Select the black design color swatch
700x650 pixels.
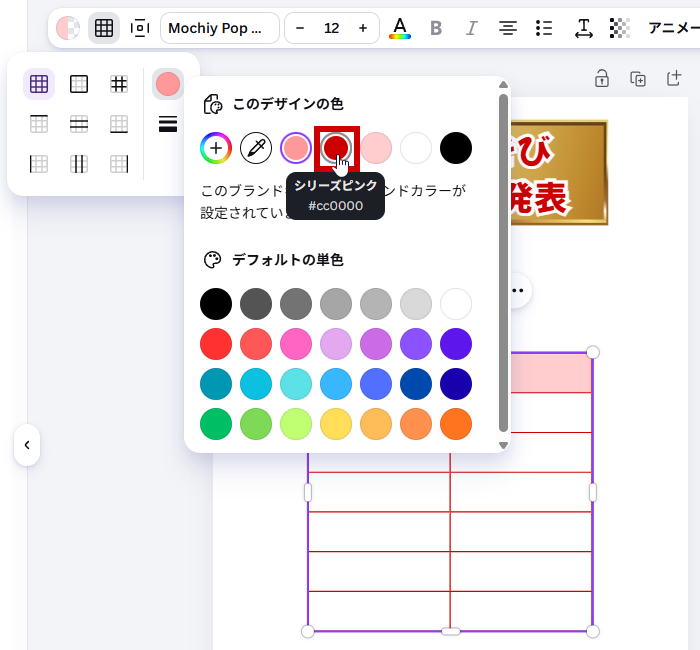[x=456, y=148]
